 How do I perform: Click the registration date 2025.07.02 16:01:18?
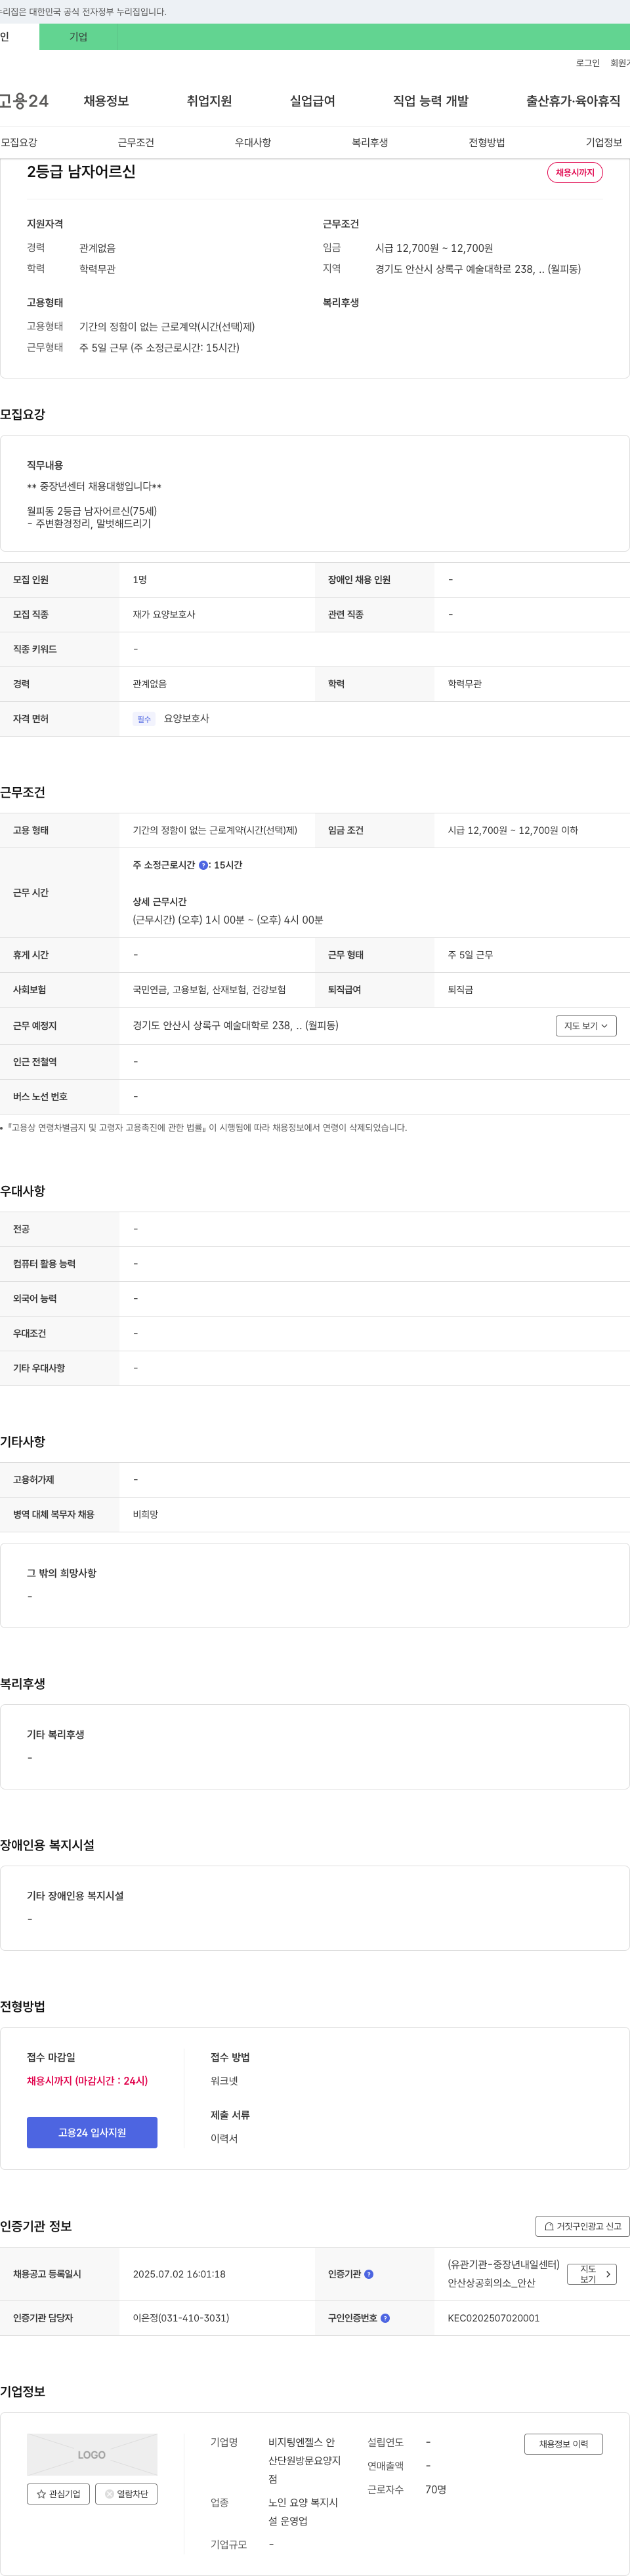pos(179,2274)
